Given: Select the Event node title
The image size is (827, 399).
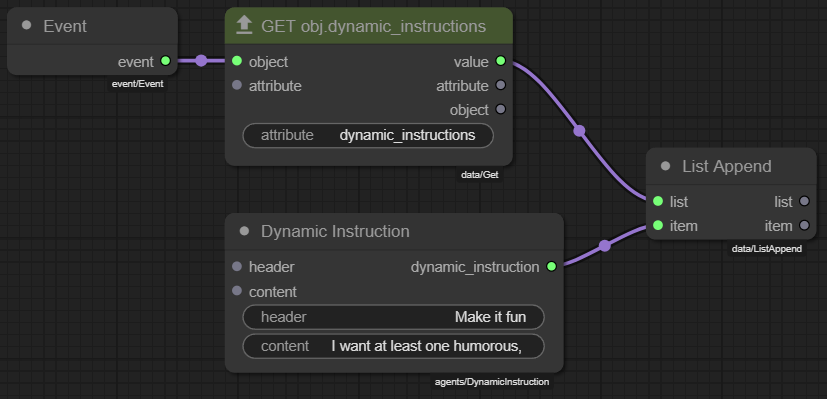Looking at the screenshot, I should click(65, 26).
